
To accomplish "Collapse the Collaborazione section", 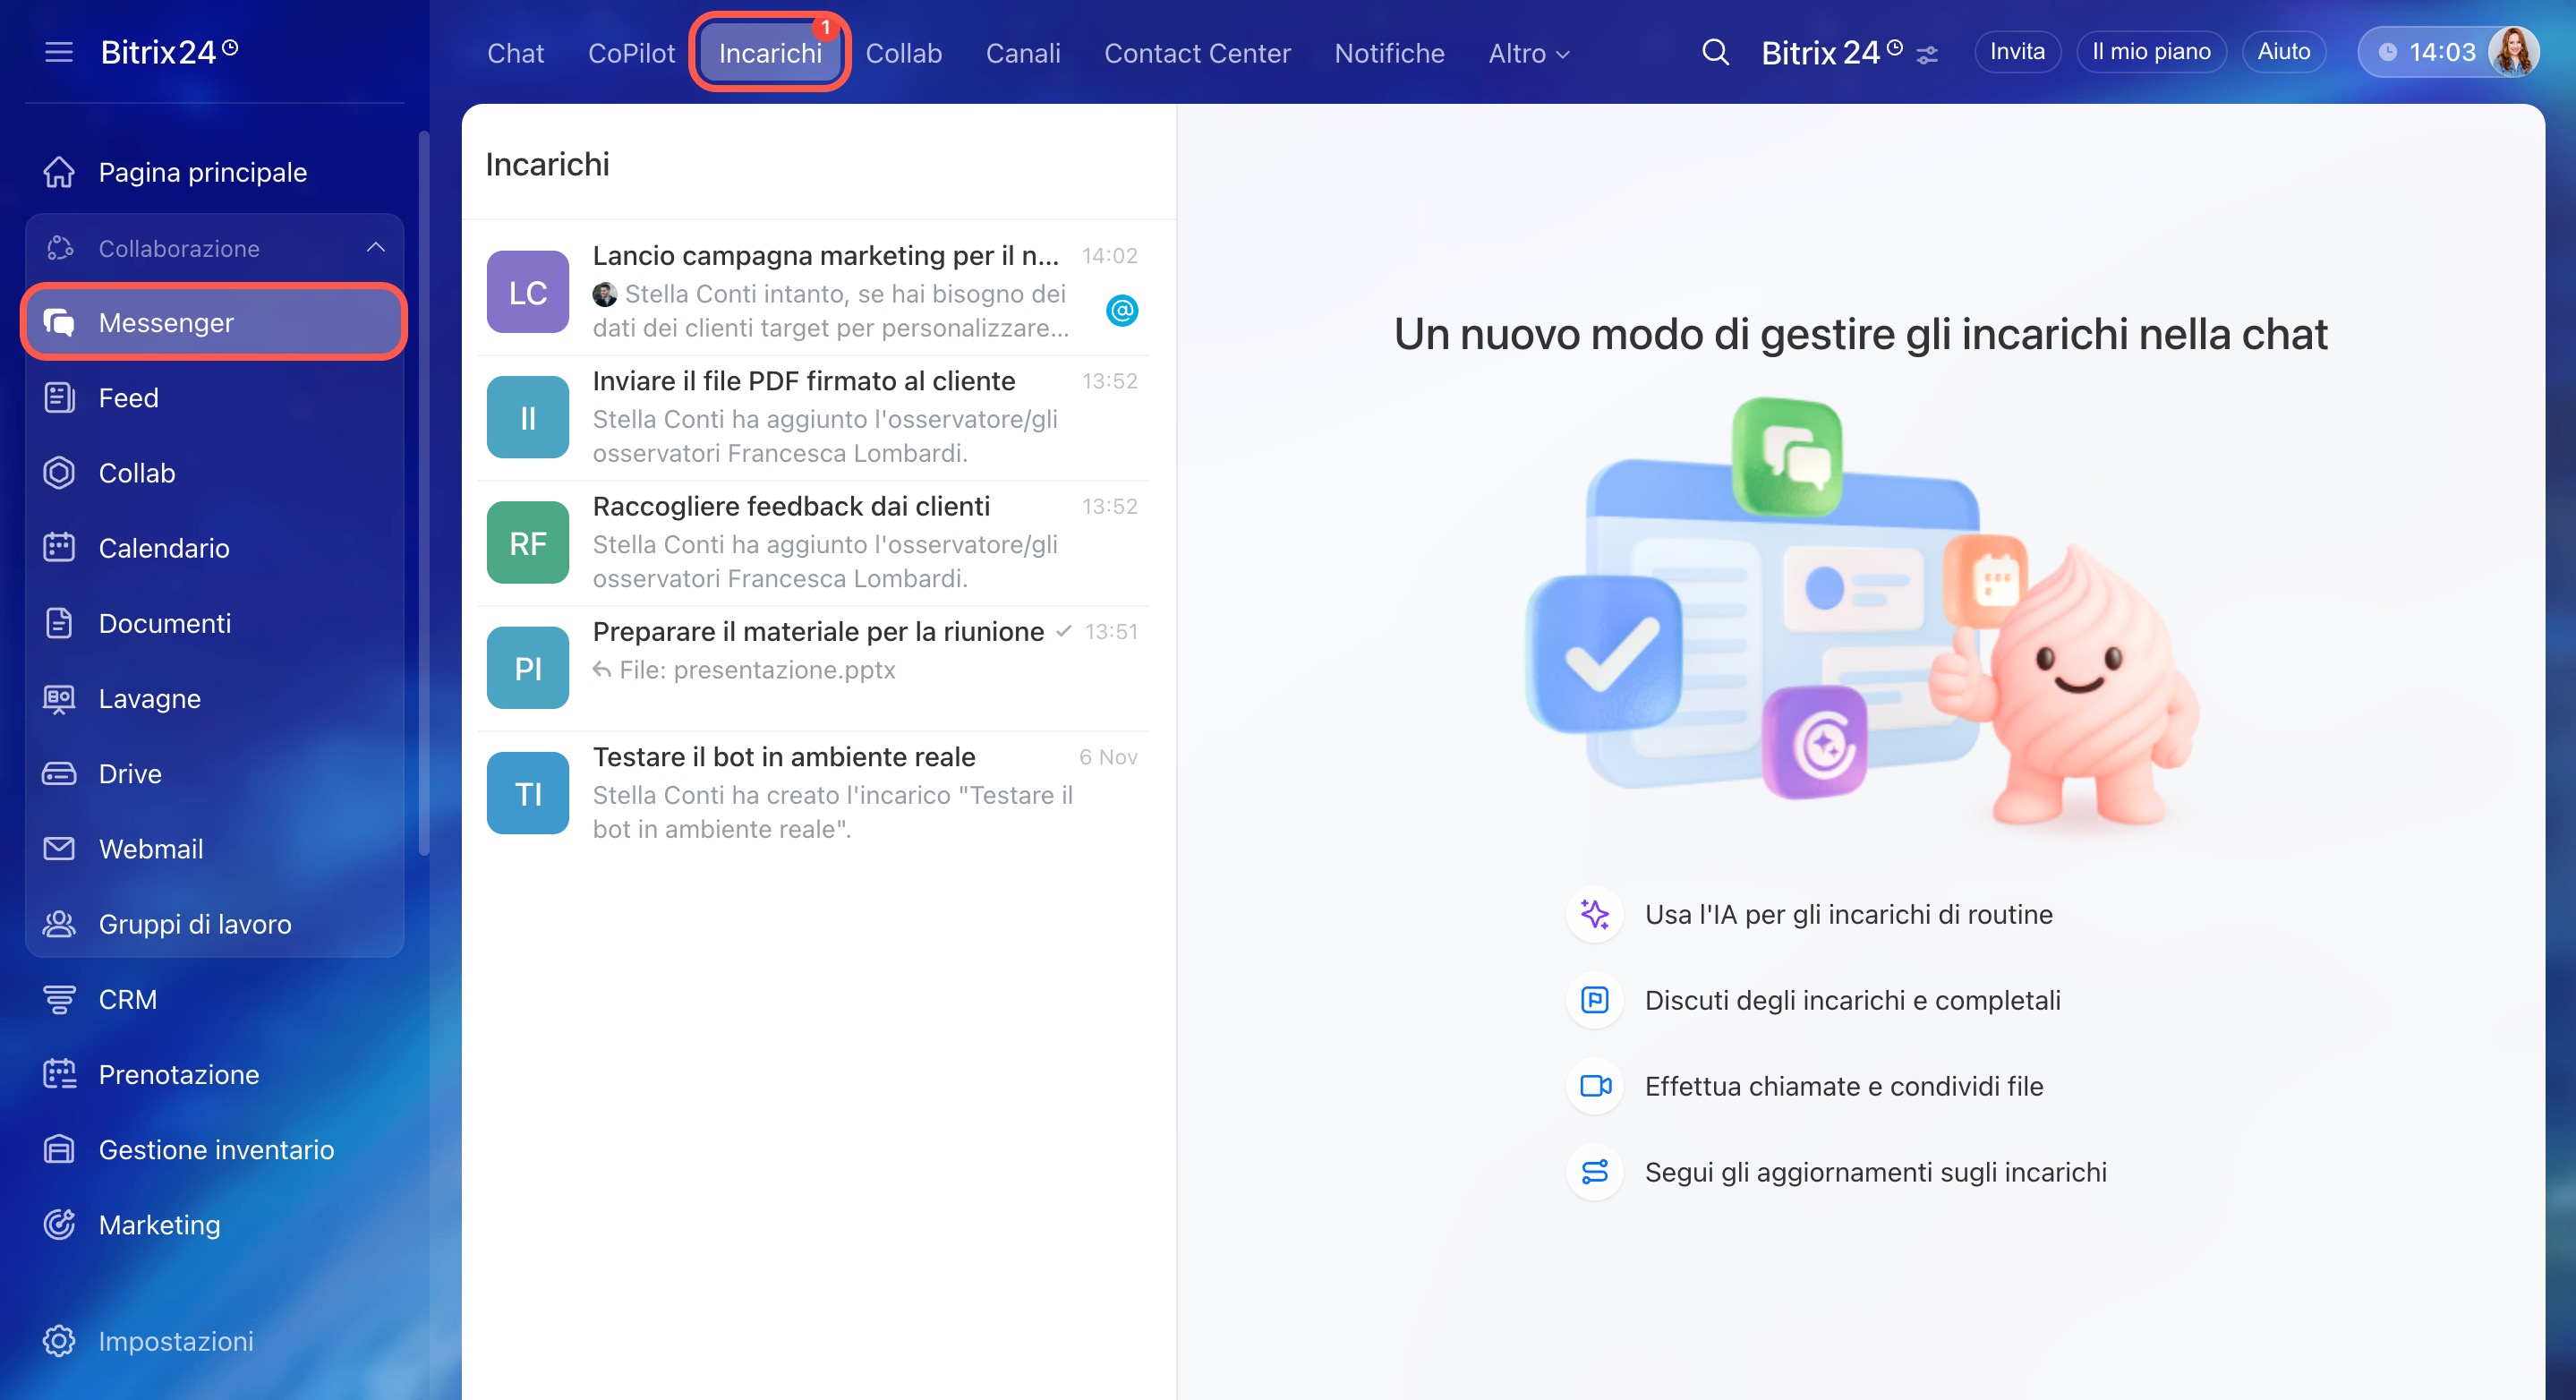I will 376,247.
